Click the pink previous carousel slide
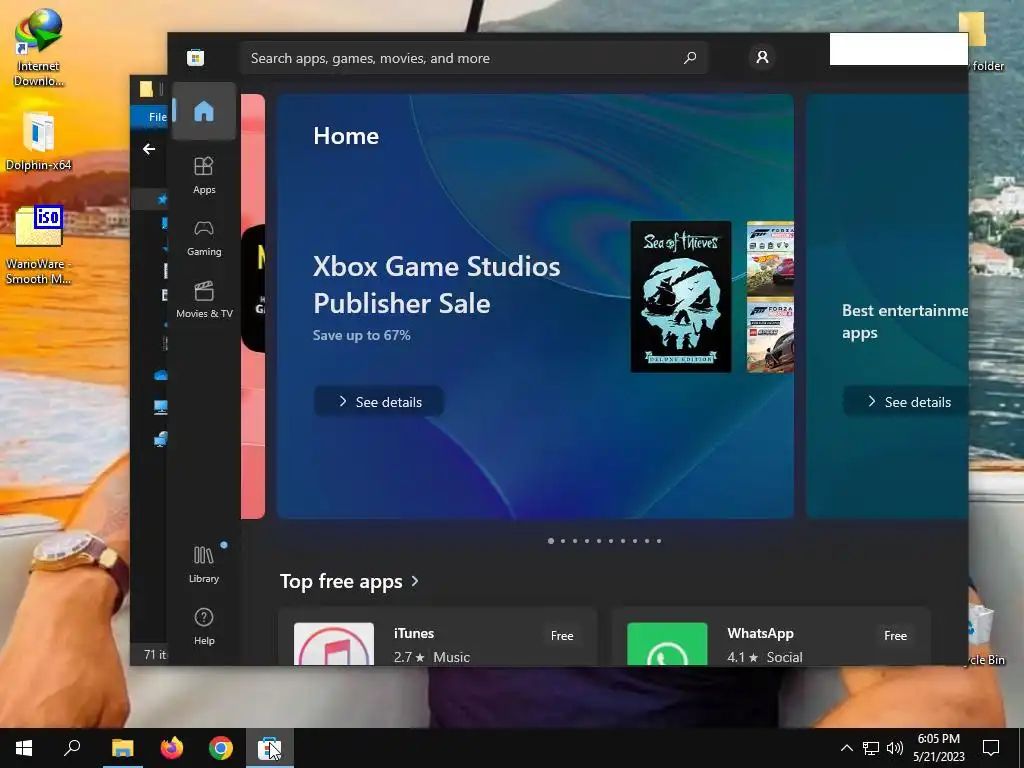The width and height of the screenshot is (1024, 768). pos(253,306)
